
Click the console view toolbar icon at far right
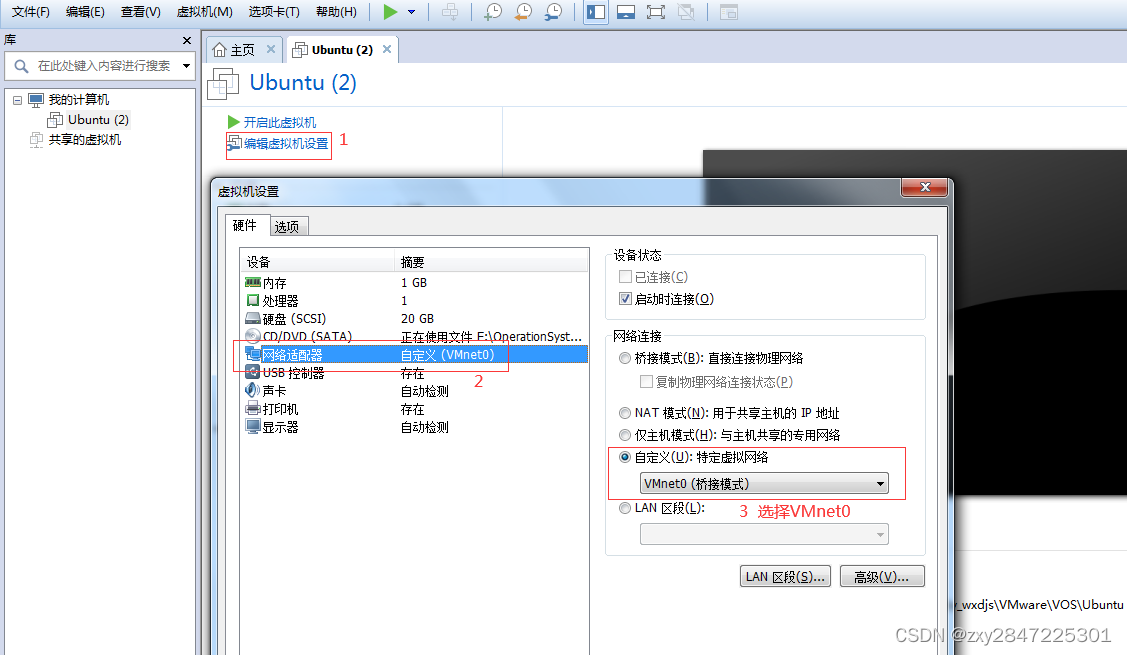tap(729, 12)
